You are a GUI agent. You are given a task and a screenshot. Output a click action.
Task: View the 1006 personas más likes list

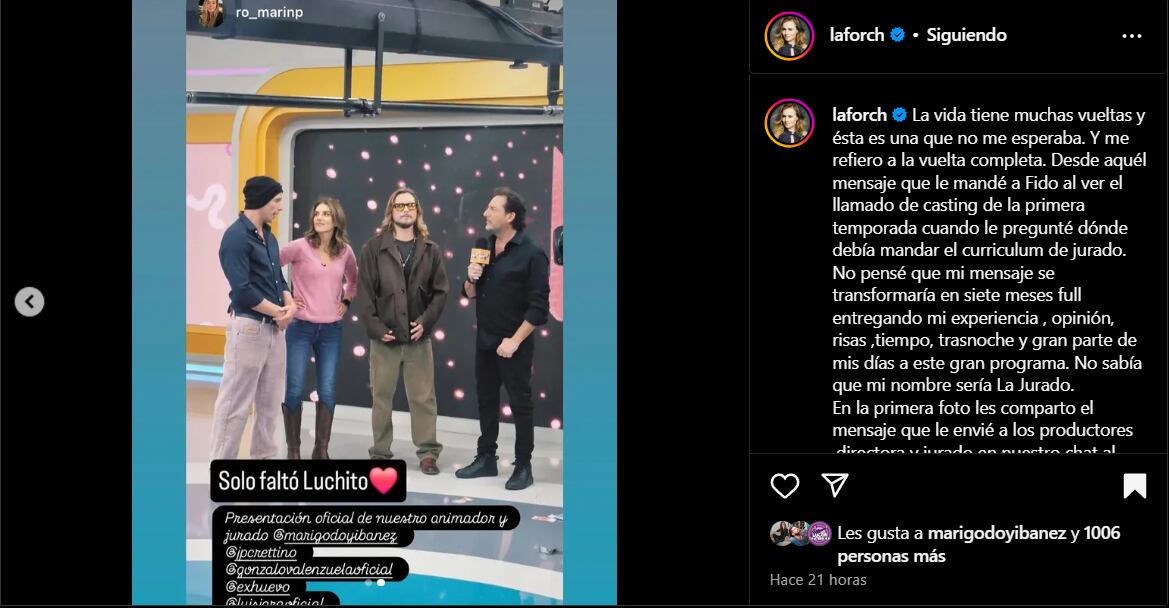[978, 545]
